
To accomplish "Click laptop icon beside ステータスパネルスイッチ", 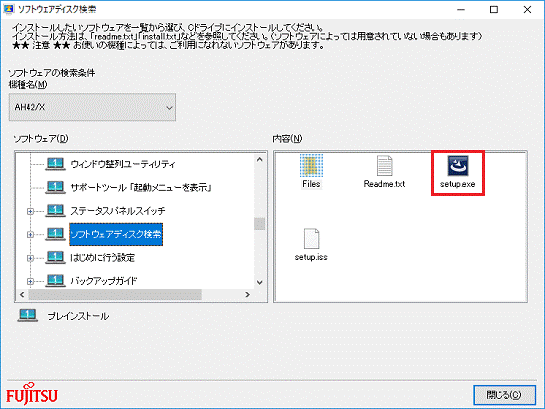I will pos(55,211).
